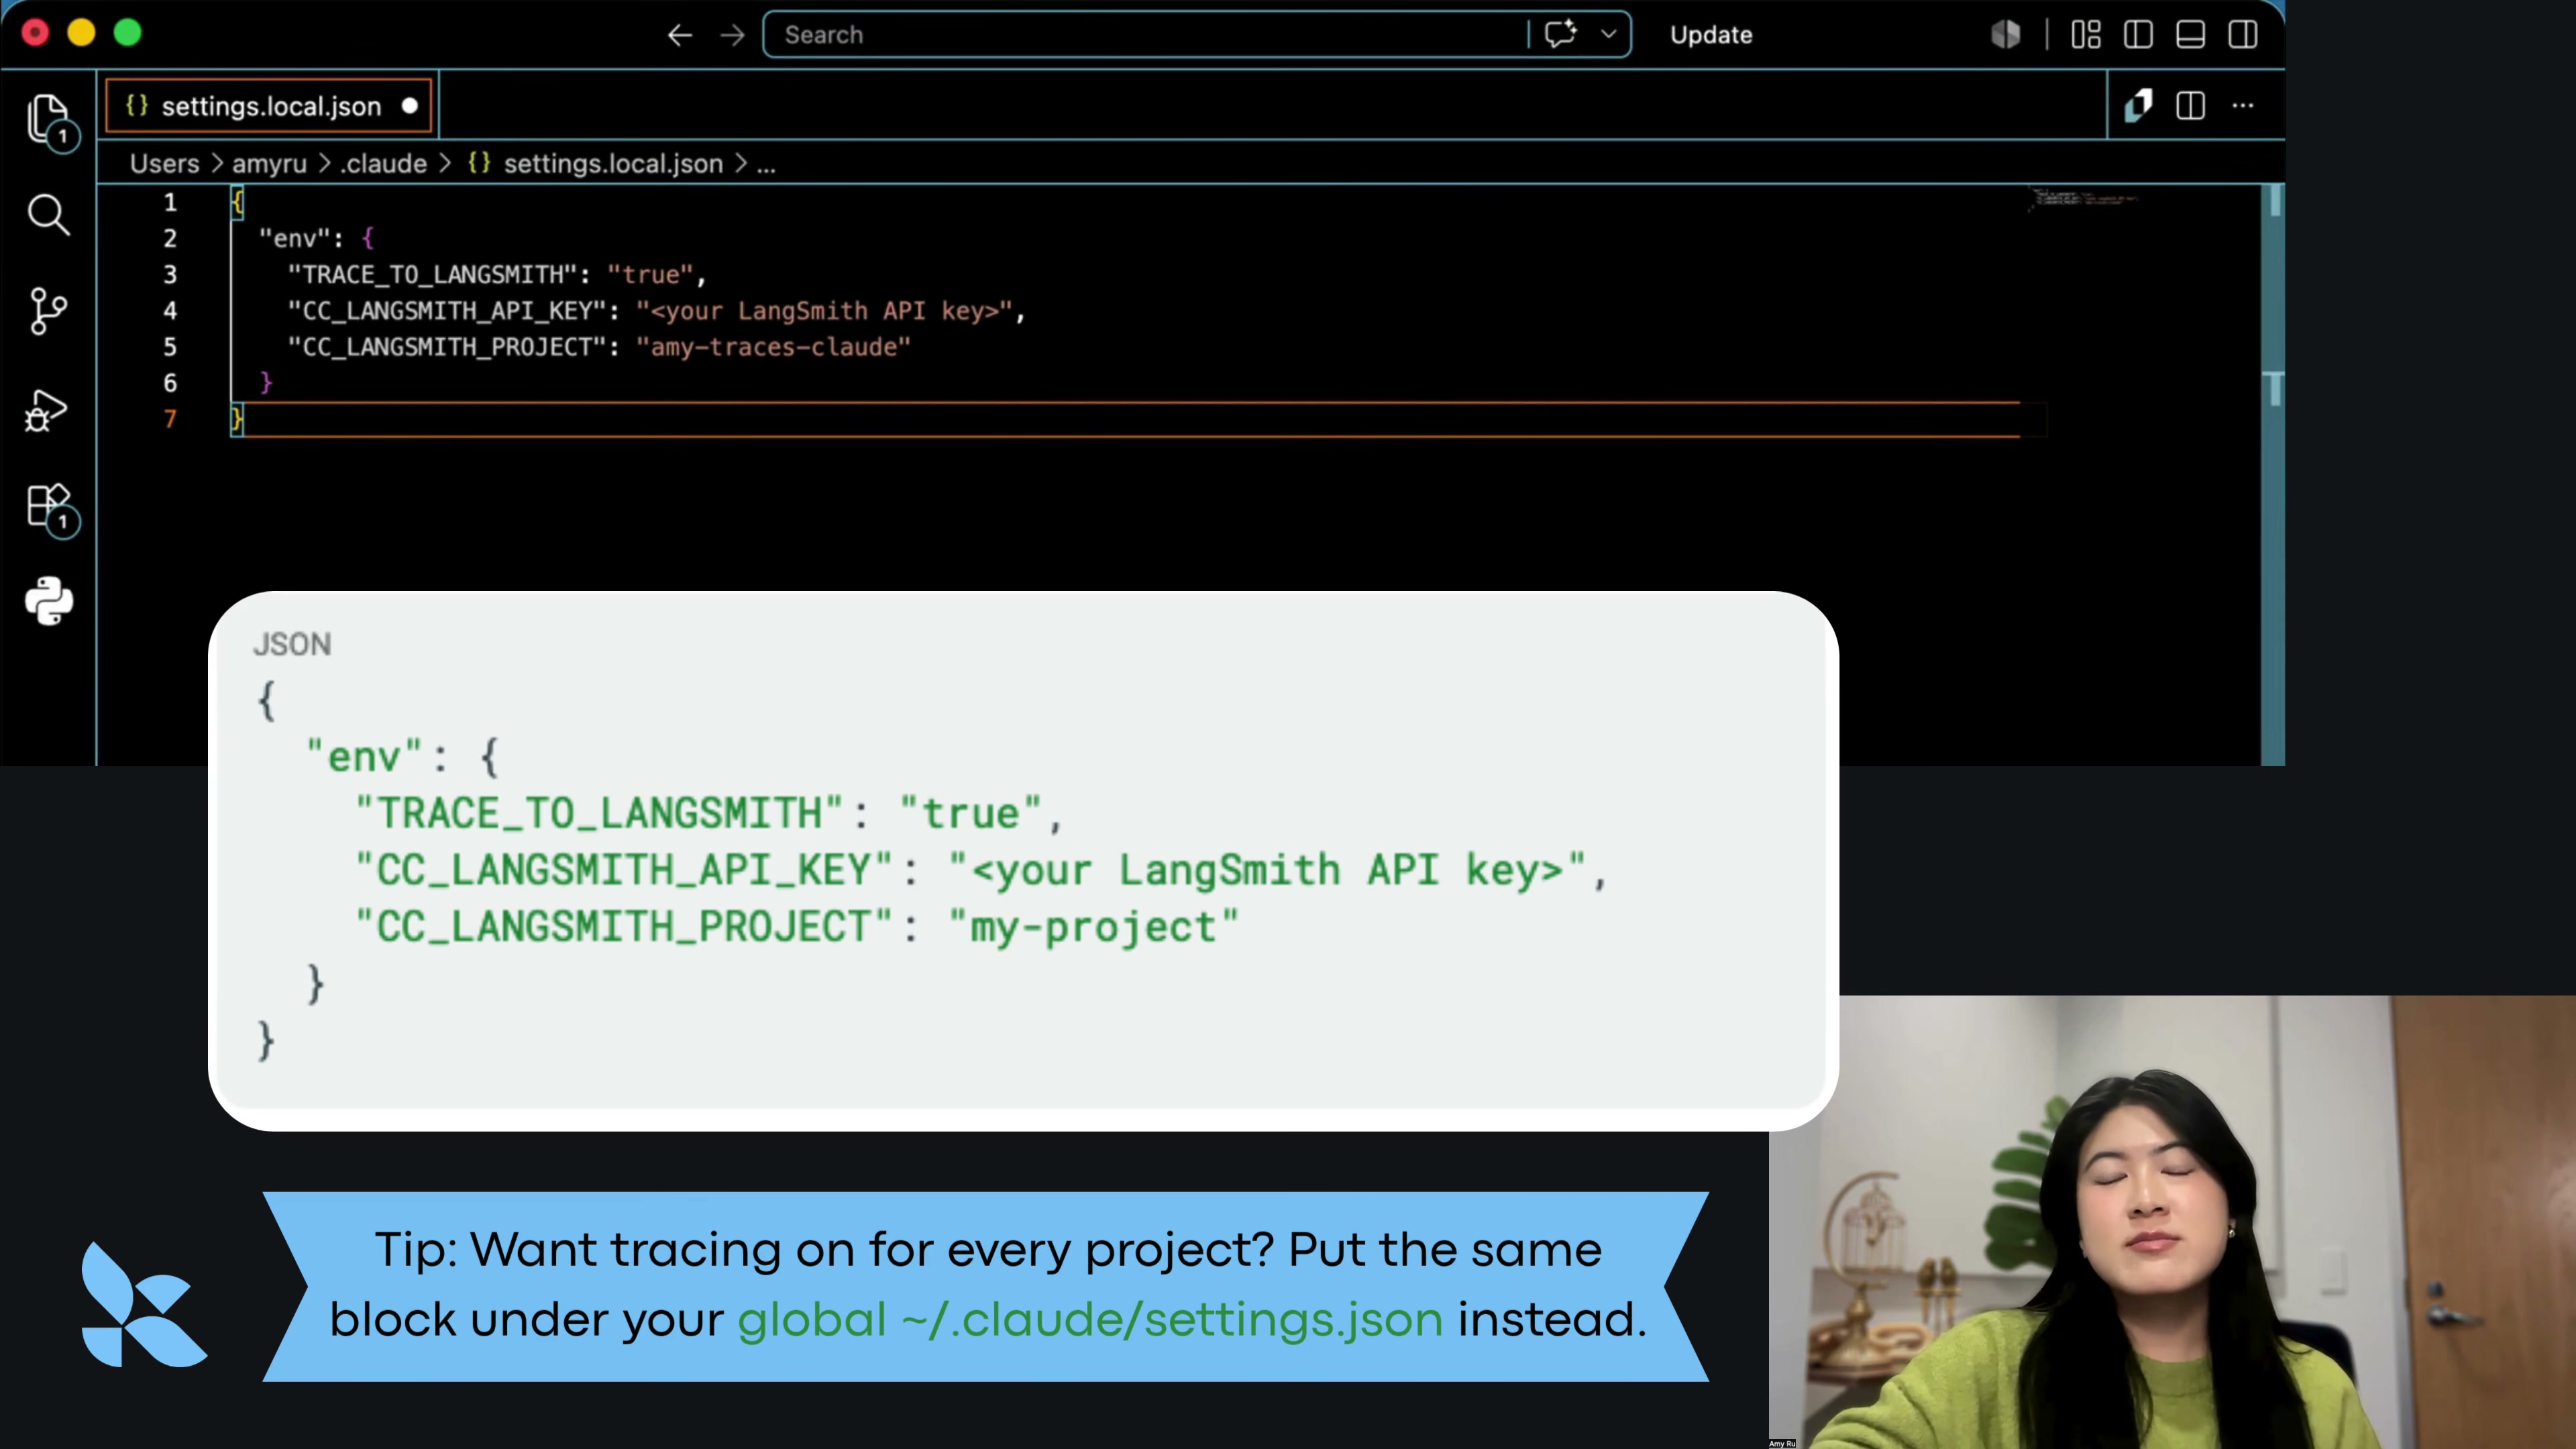
Task: Expand the chat dropdown arrow beside the search bar
Action: coord(1608,34)
